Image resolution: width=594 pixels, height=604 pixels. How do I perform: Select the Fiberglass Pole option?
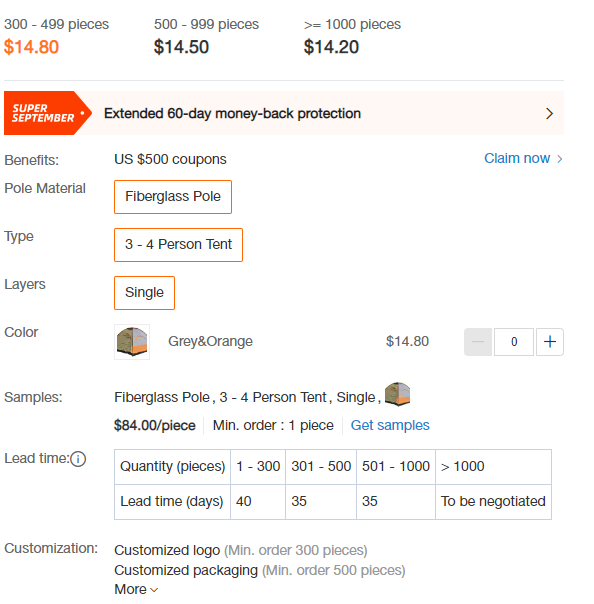coord(173,197)
